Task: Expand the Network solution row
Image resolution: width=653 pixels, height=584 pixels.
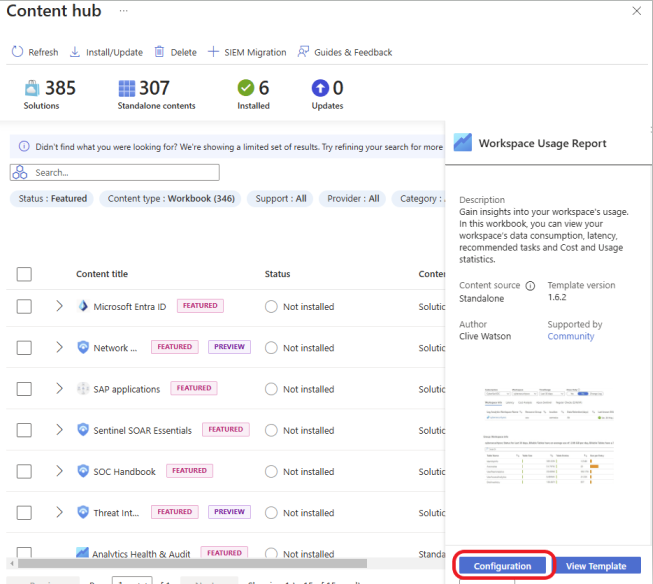Action: pos(59,347)
